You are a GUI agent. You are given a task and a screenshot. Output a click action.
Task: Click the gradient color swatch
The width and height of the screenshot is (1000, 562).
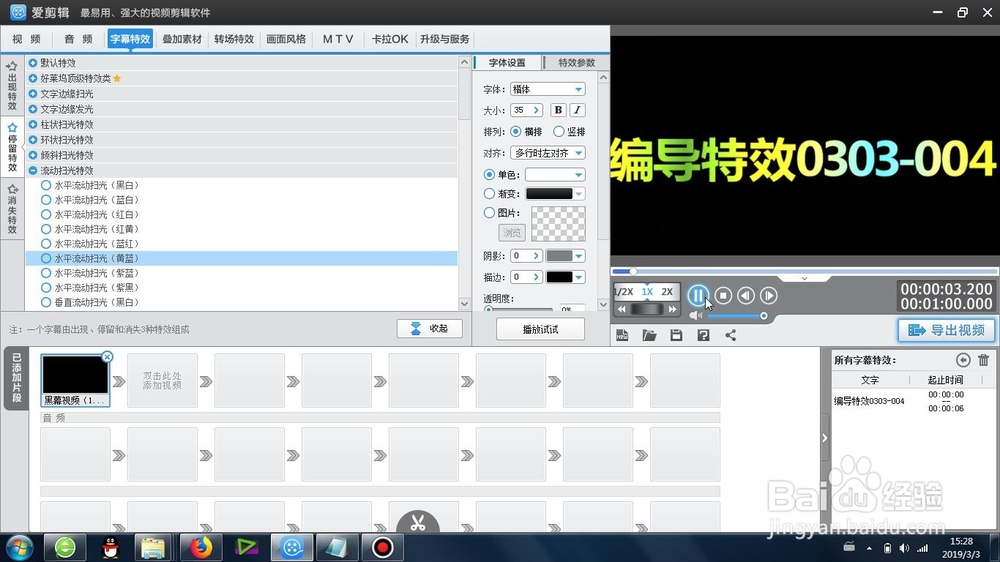click(x=548, y=193)
